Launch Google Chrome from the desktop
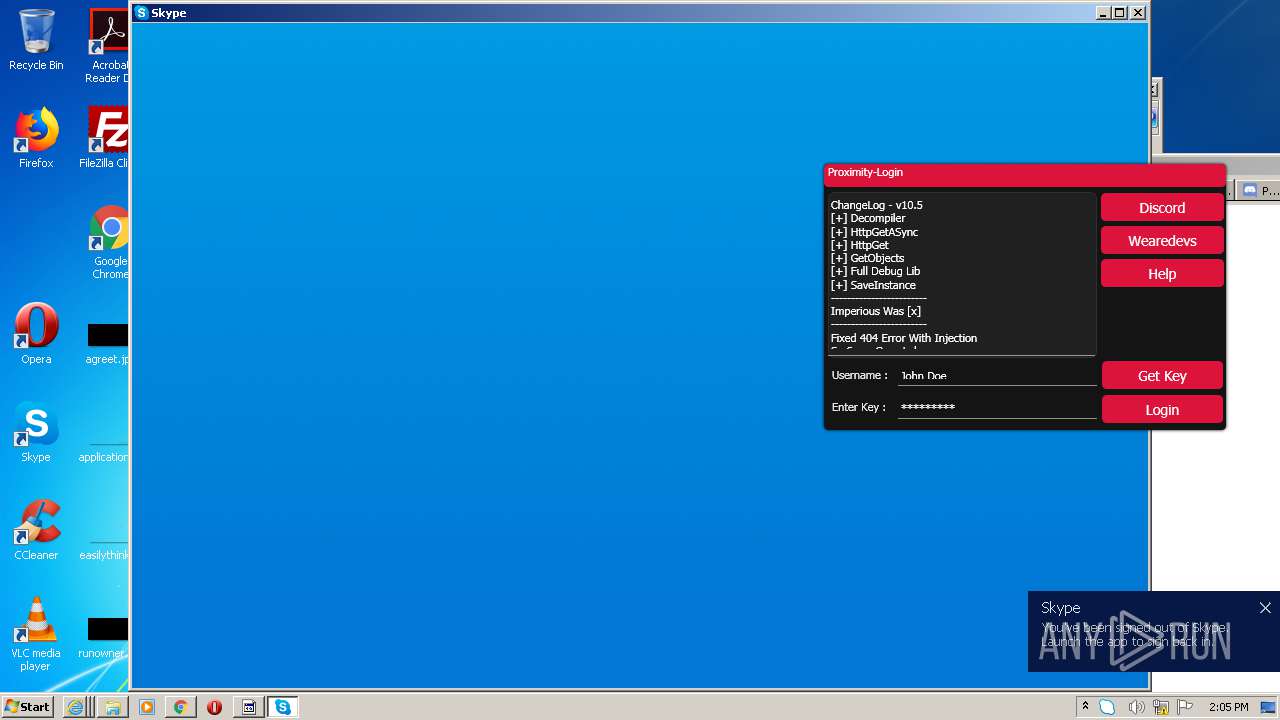Viewport: 1280px width, 720px height. [109, 243]
